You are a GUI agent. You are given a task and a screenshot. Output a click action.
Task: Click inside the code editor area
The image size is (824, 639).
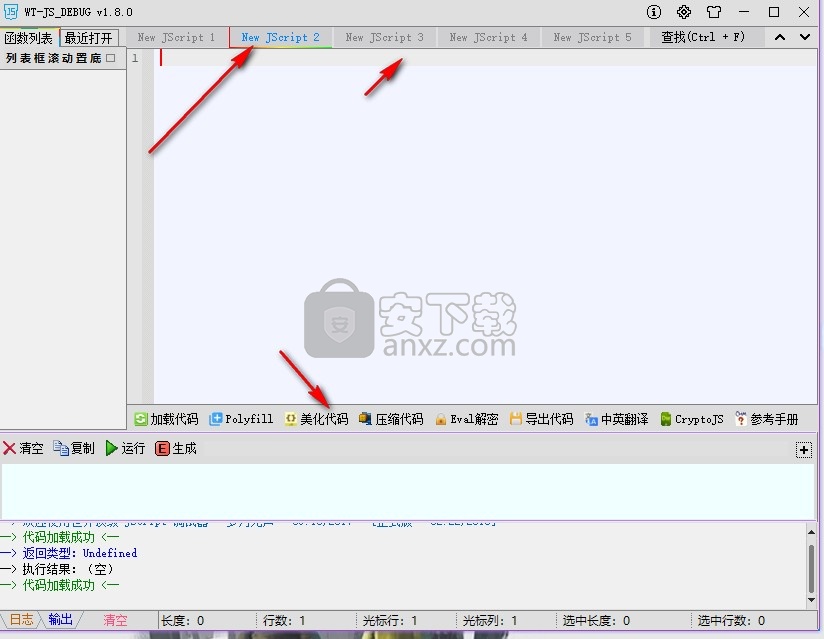485,226
